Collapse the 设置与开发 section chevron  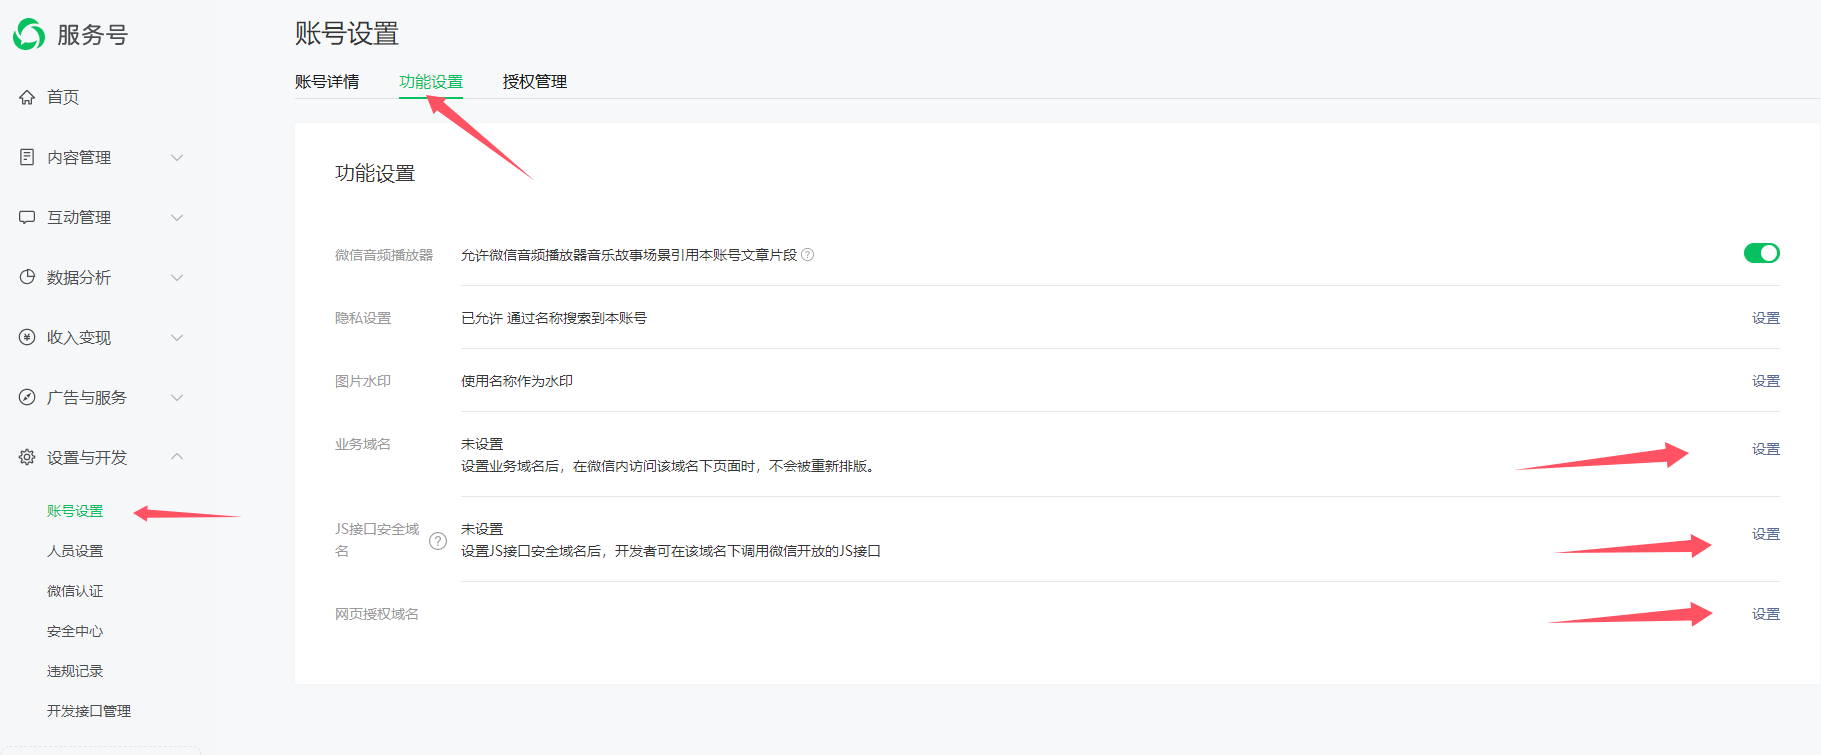coord(177,457)
